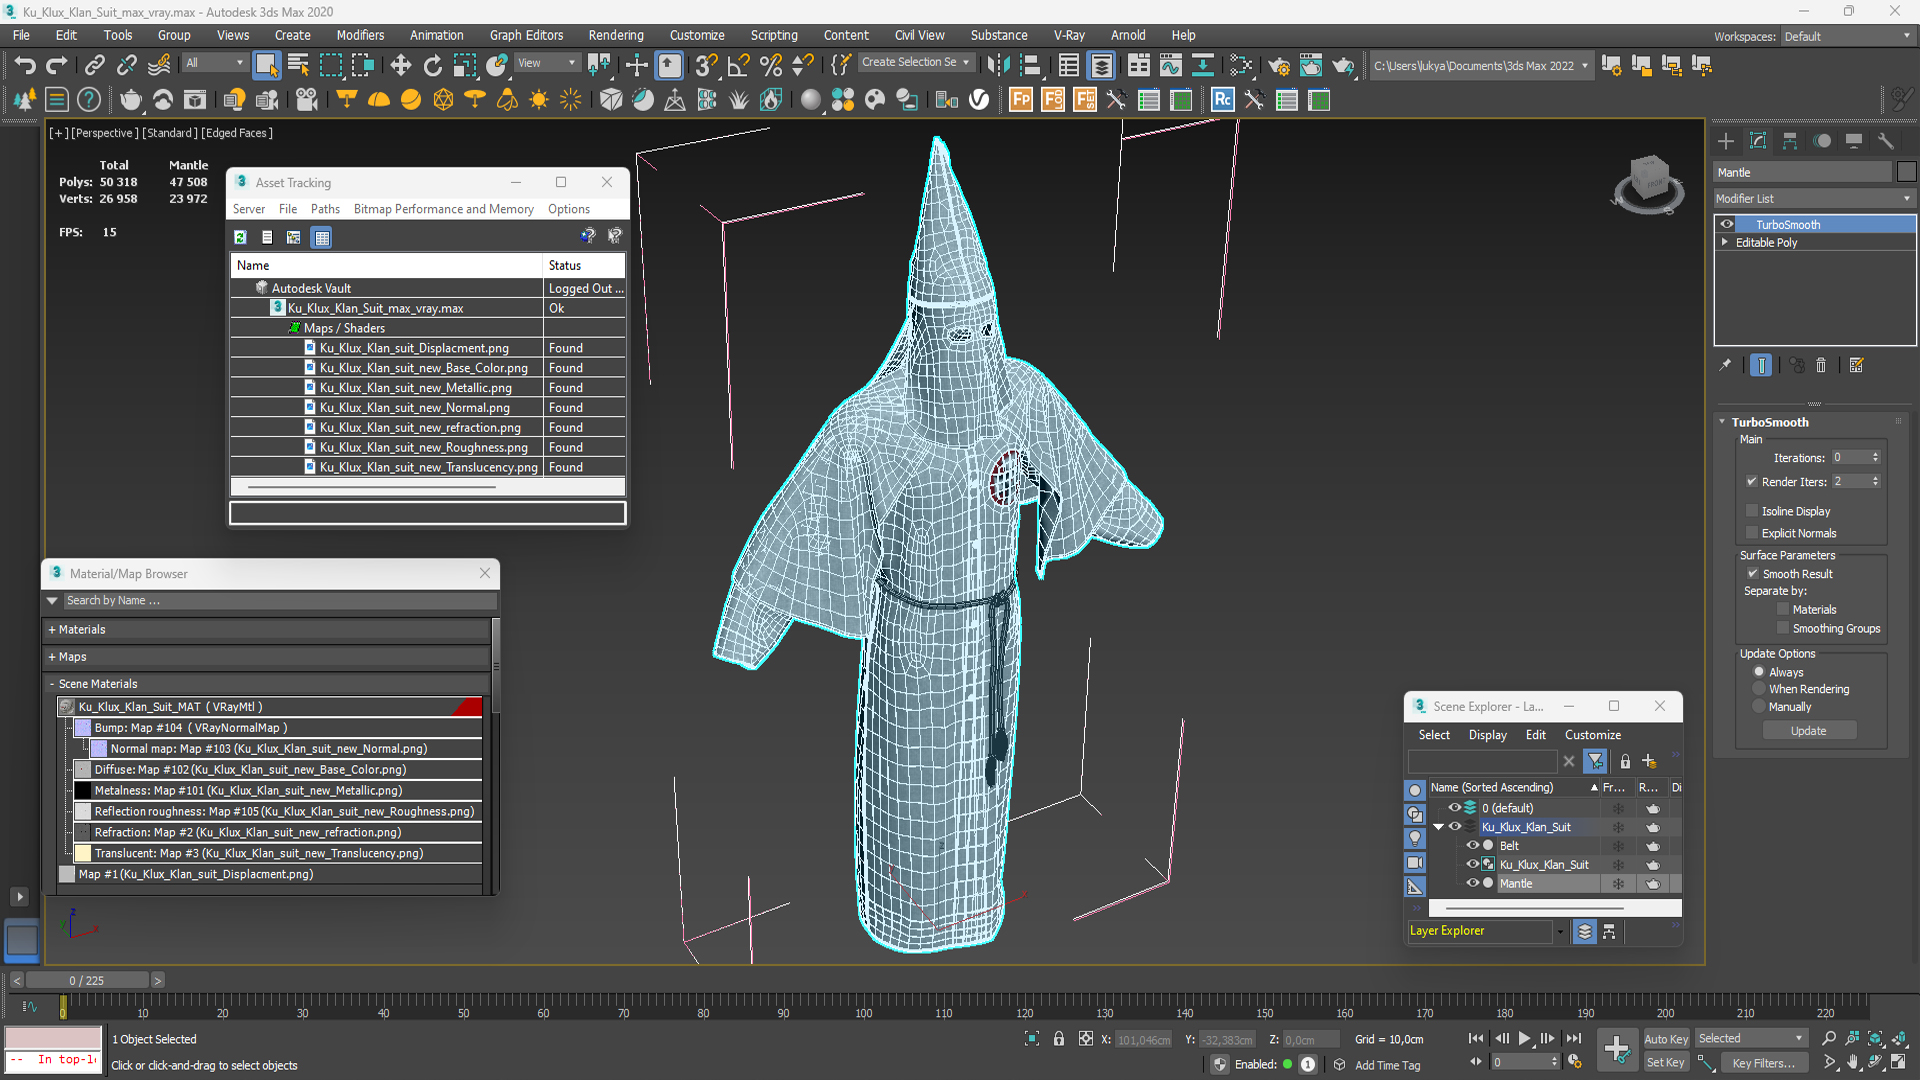Click the Pin Stack icon
1920x1080 pixels.
pos(1725,366)
